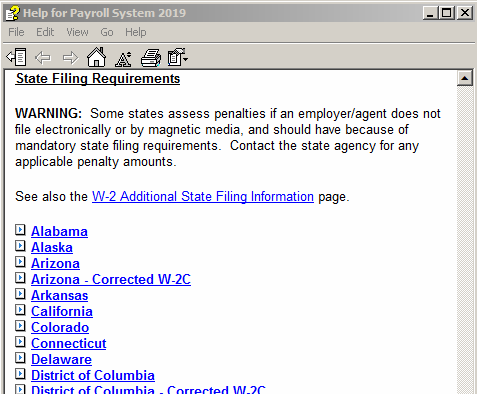
Task: Change font size with the A icon
Action: 123,59
